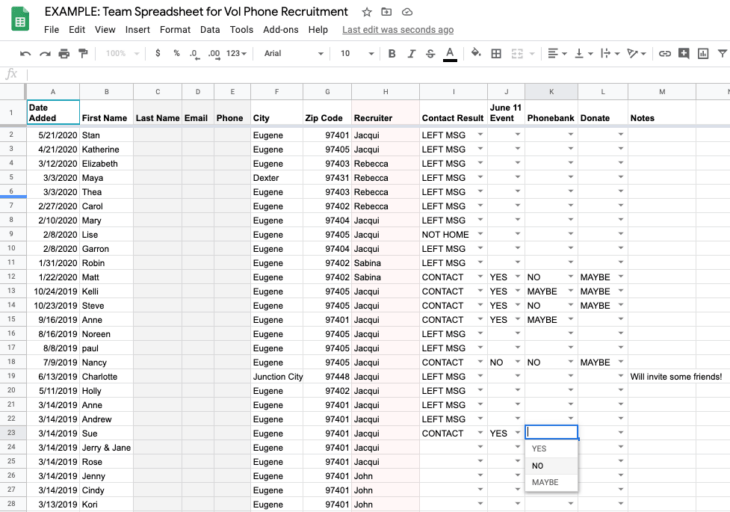
Task: Open the Add-ons menu
Action: click(x=281, y=30)
